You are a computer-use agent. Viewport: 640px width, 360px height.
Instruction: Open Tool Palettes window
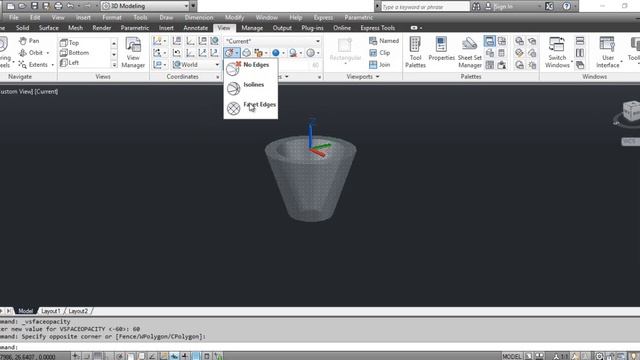coord(416,52)
